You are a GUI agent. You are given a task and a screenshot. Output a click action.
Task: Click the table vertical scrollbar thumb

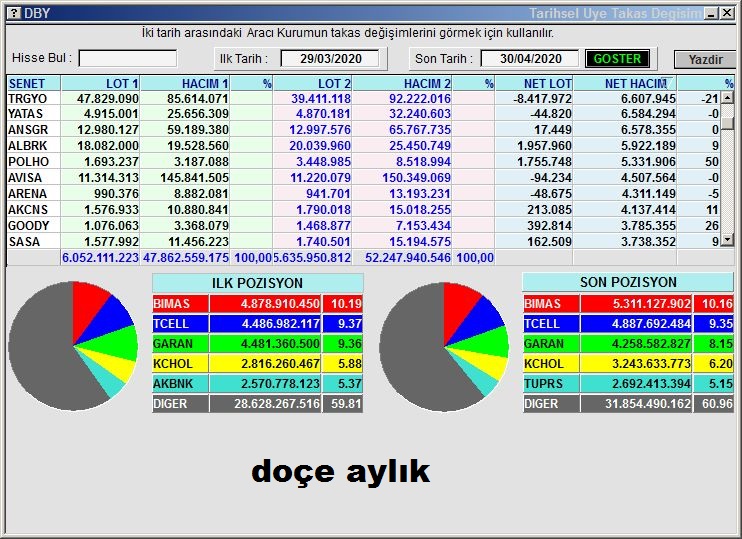(x=727, y=121)
